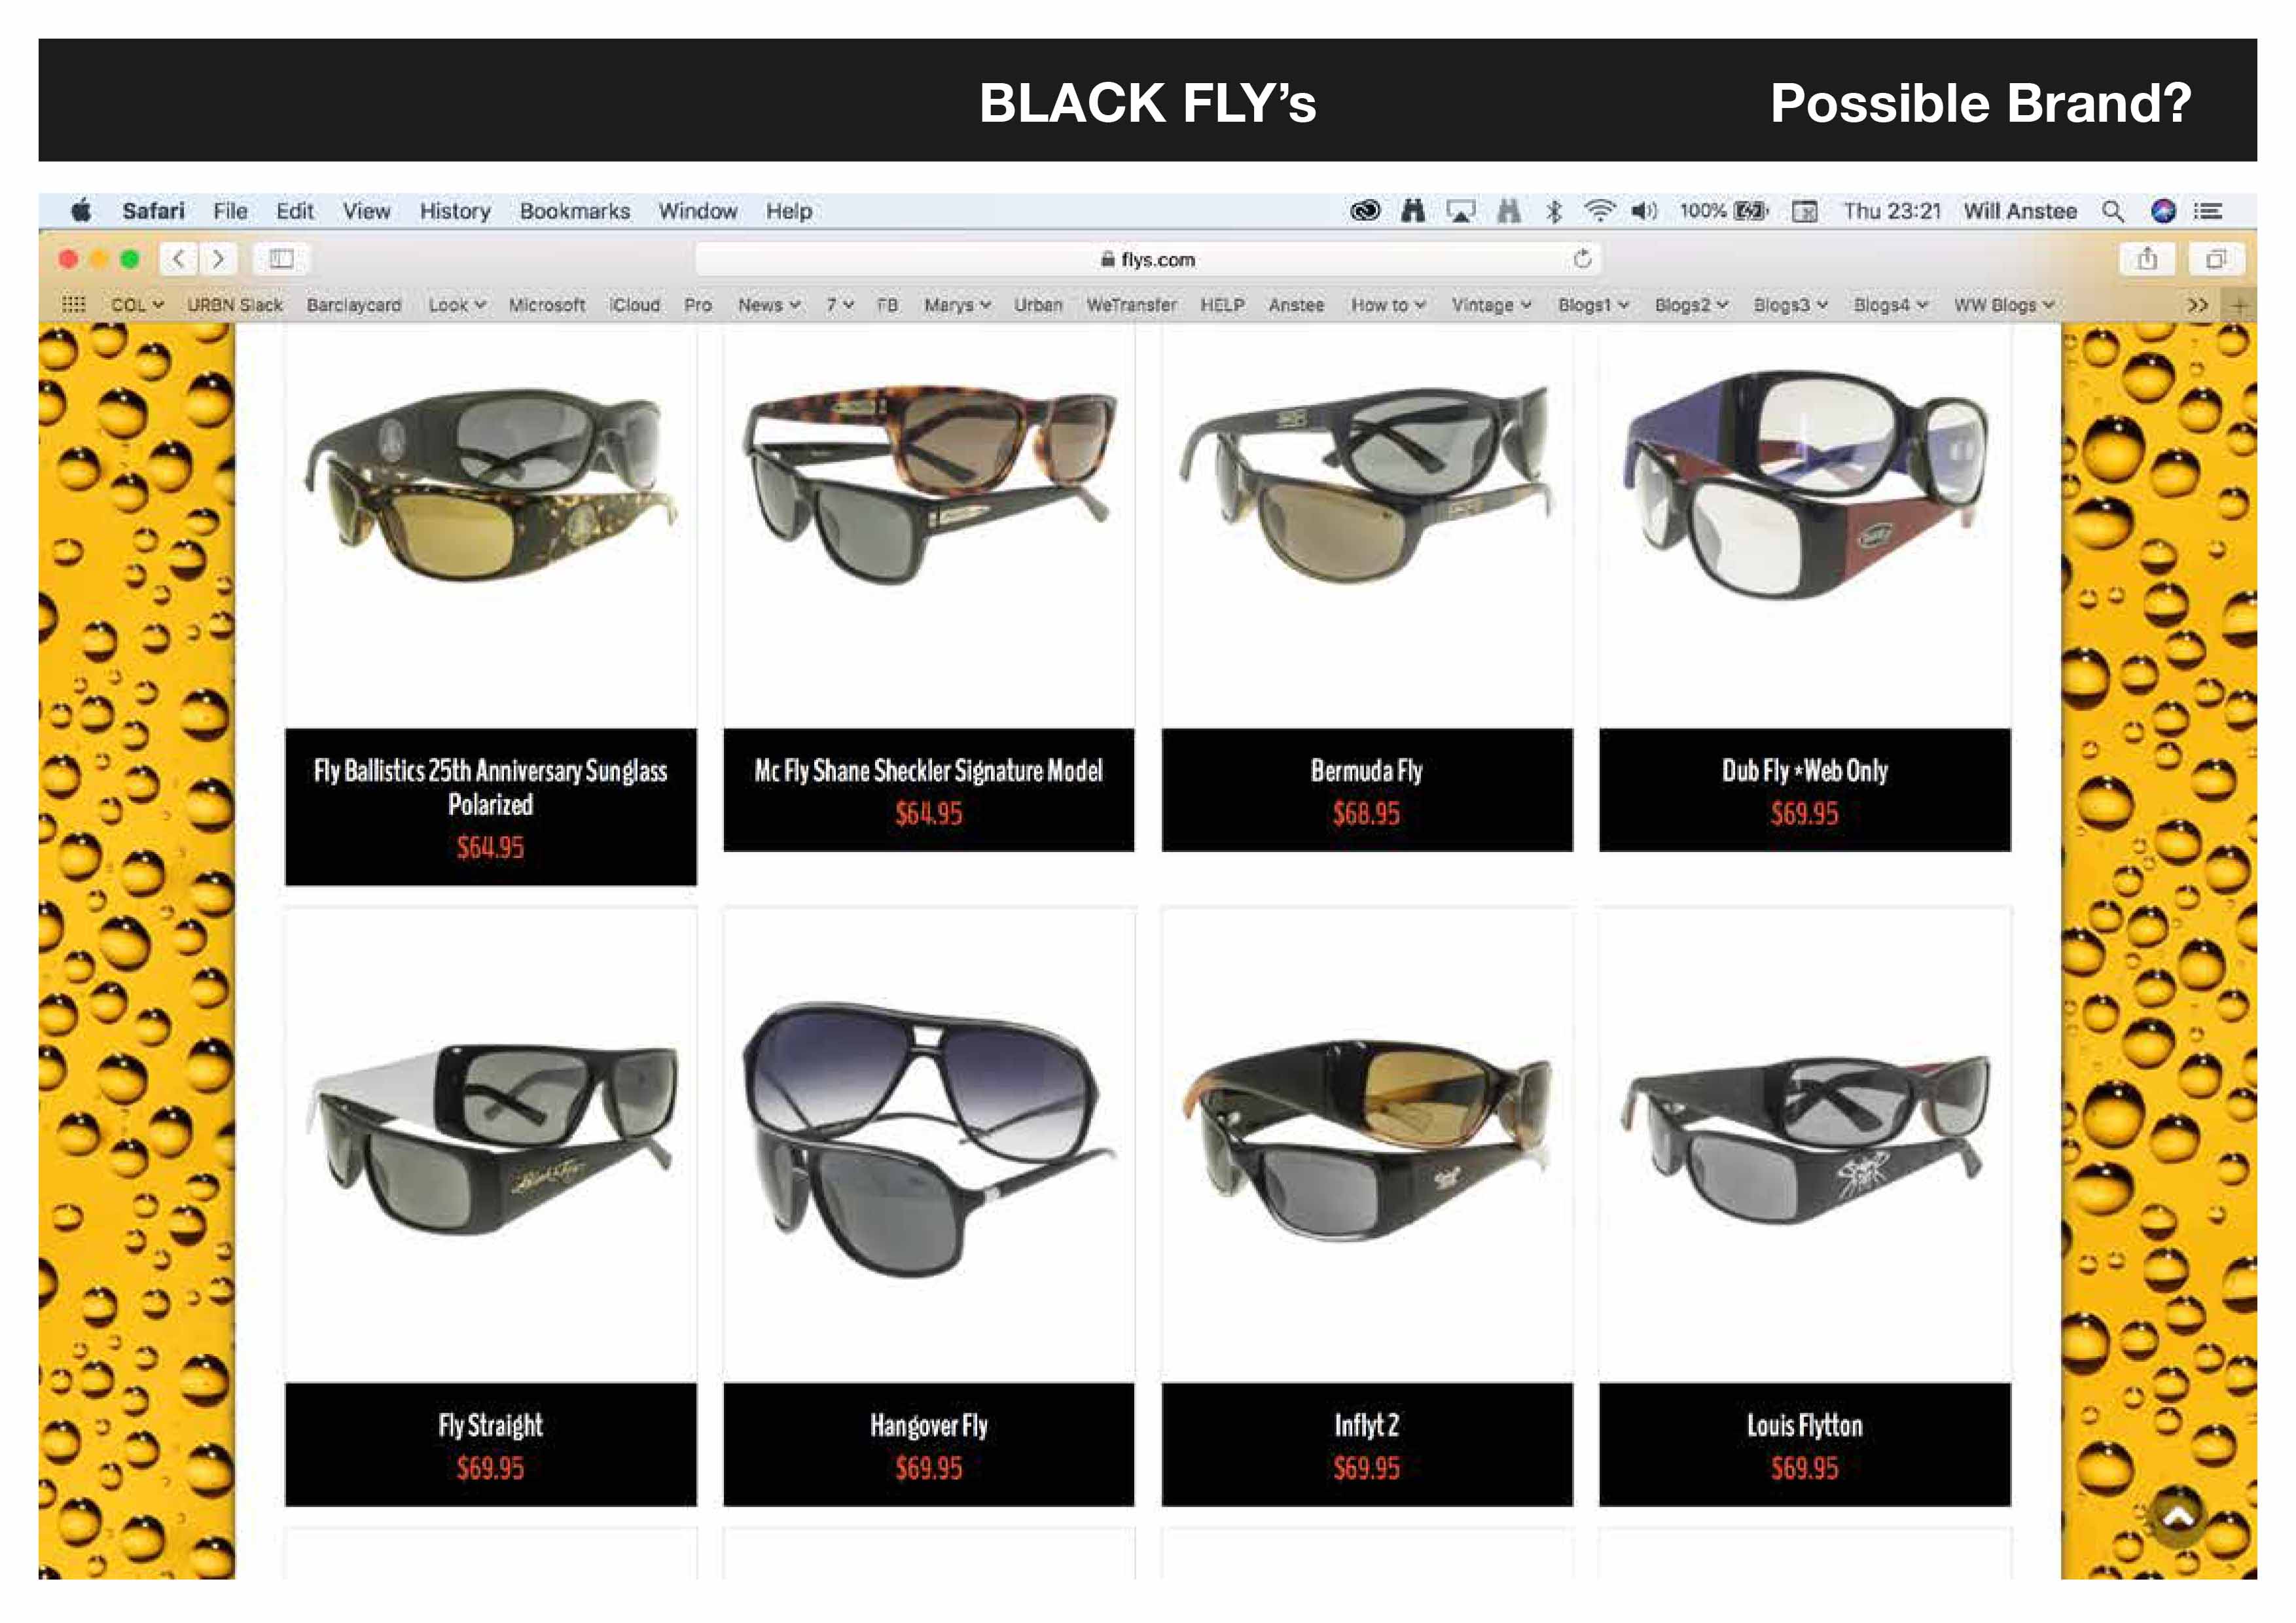Reload the flys.com page
This screenshot has height=1623, width=2296.
1582,260
